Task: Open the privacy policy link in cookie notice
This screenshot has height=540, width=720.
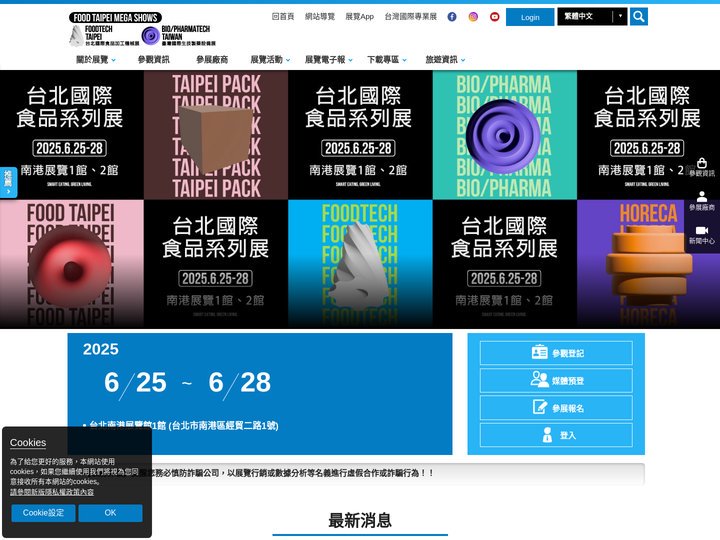Action: [x=52, y=492]
